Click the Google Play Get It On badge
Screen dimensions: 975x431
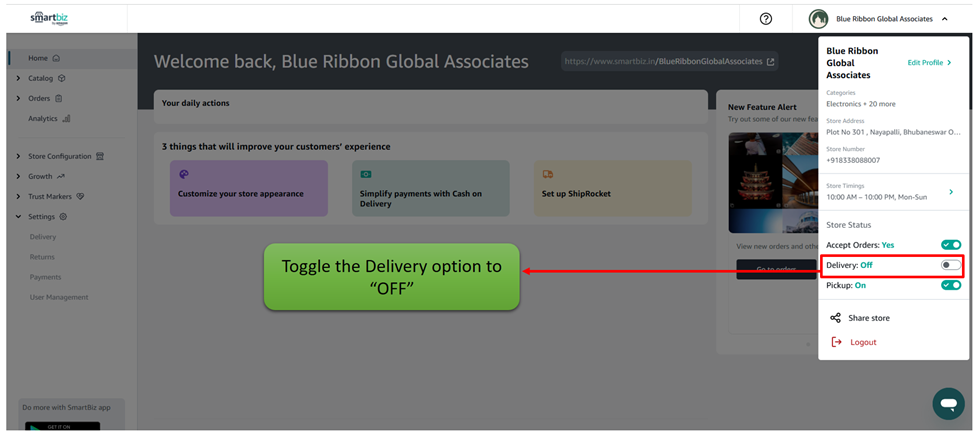click(62, 426)
